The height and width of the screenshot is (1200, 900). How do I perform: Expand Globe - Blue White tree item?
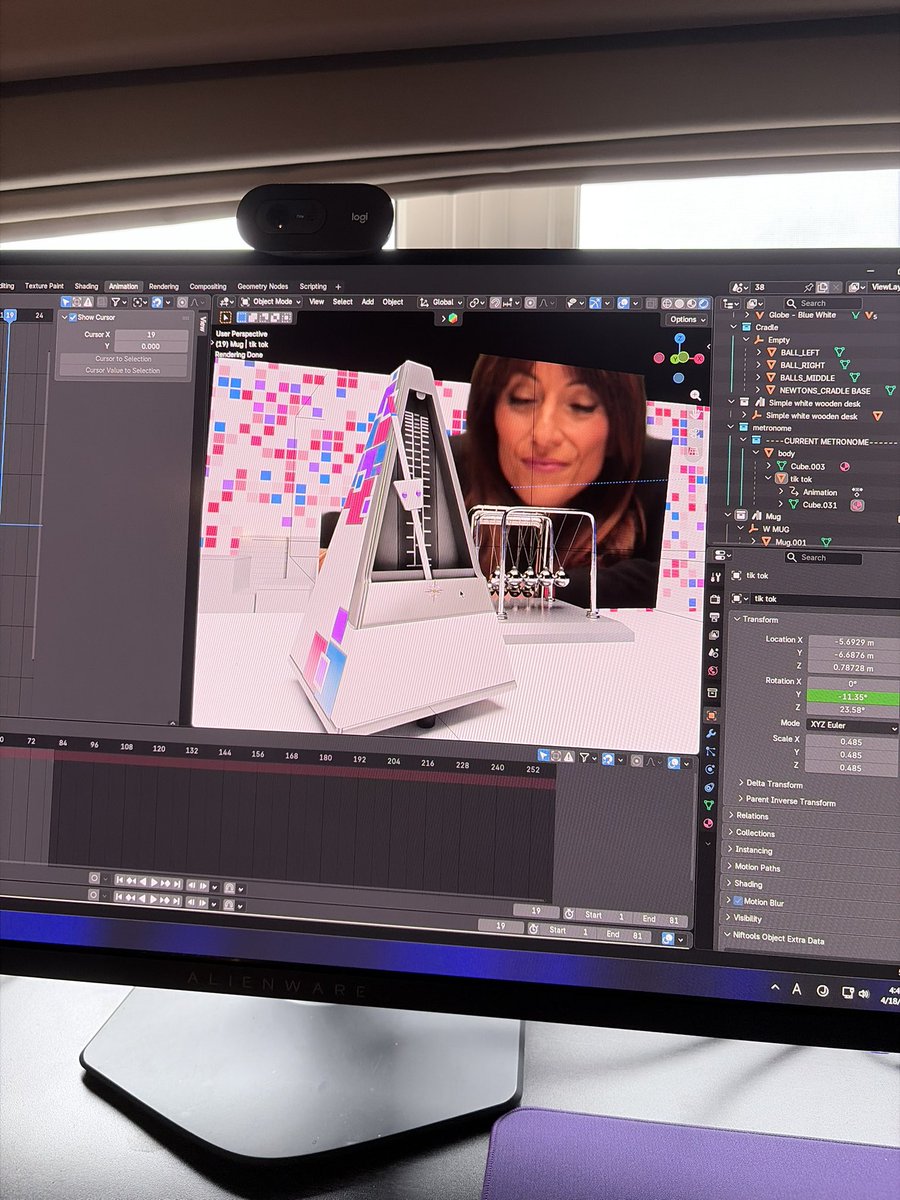(x=746, y=315)
